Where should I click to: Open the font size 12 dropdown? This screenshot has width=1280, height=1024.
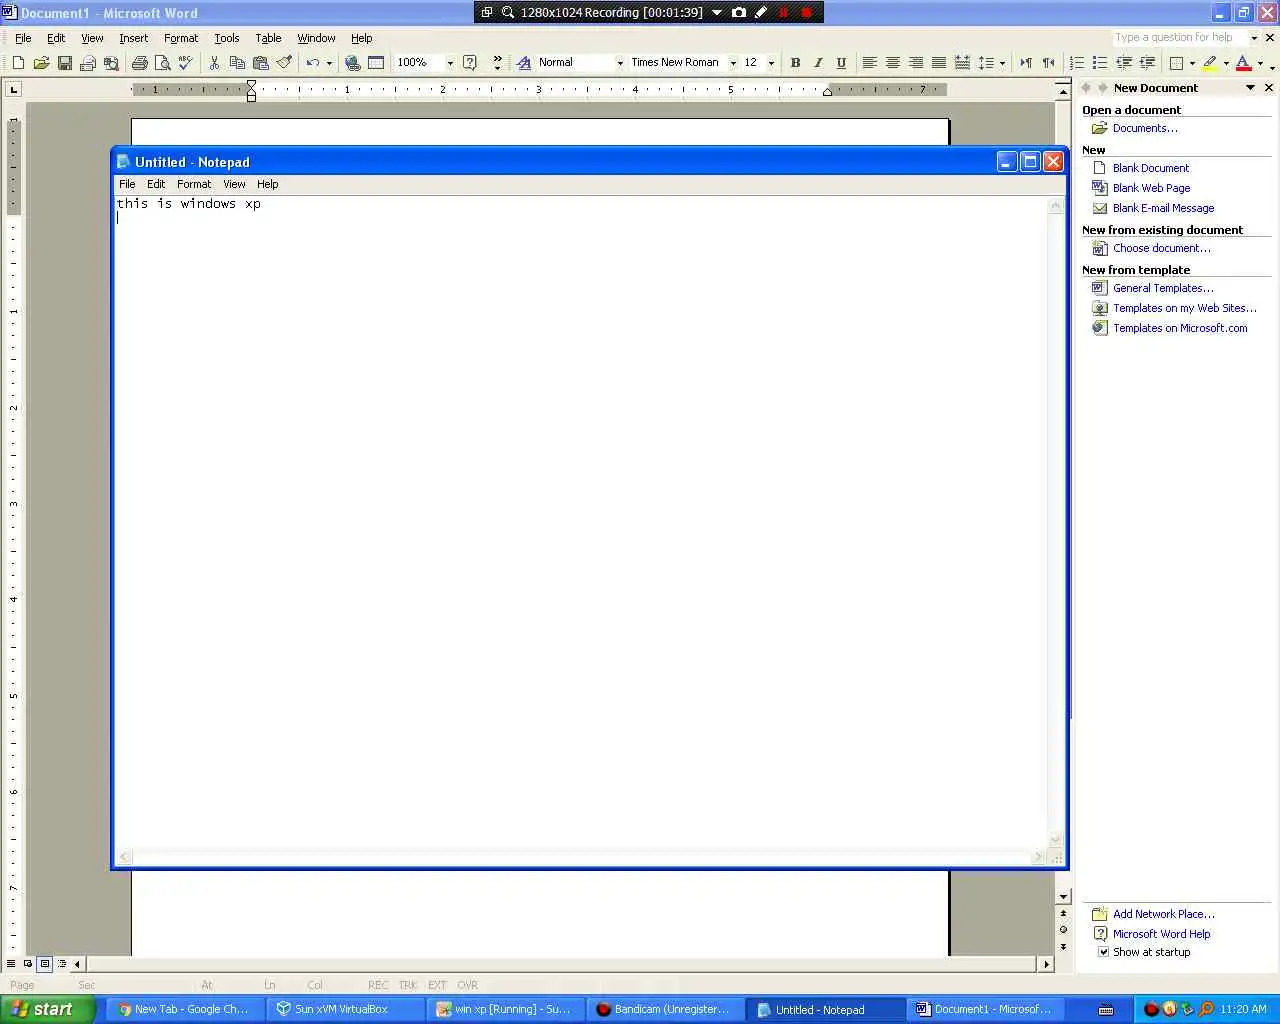pyautogui.click(x=771, y=62)
